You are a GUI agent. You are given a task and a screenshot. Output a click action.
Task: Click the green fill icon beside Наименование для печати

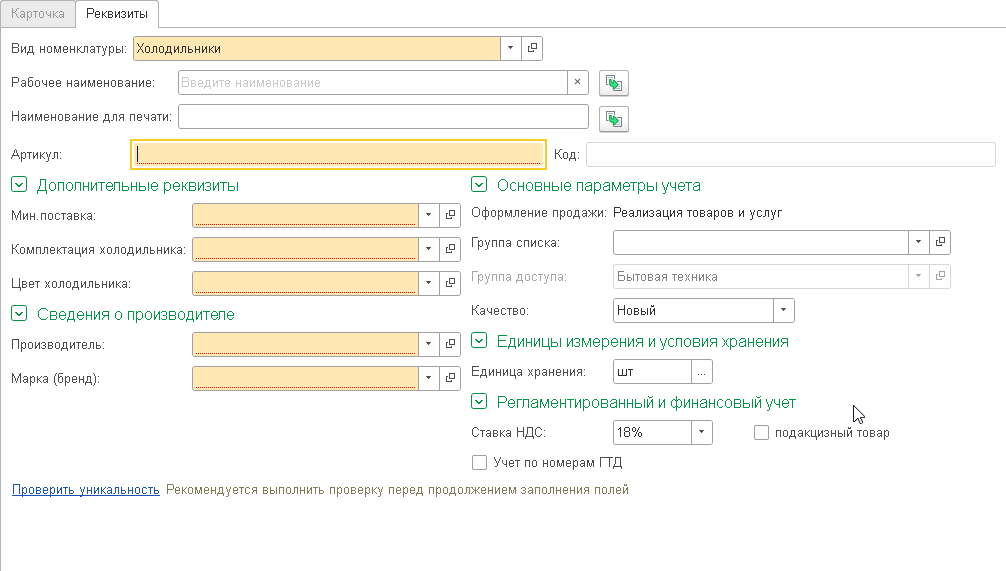tap(613, 118)
